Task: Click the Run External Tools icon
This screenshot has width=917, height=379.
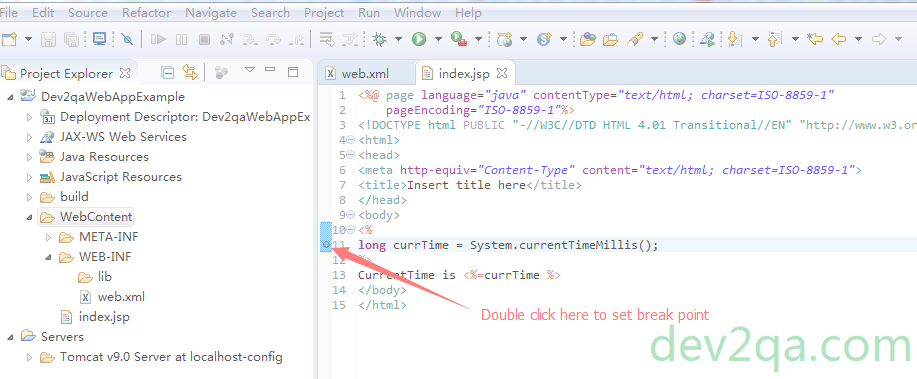Action: (458, 39)
